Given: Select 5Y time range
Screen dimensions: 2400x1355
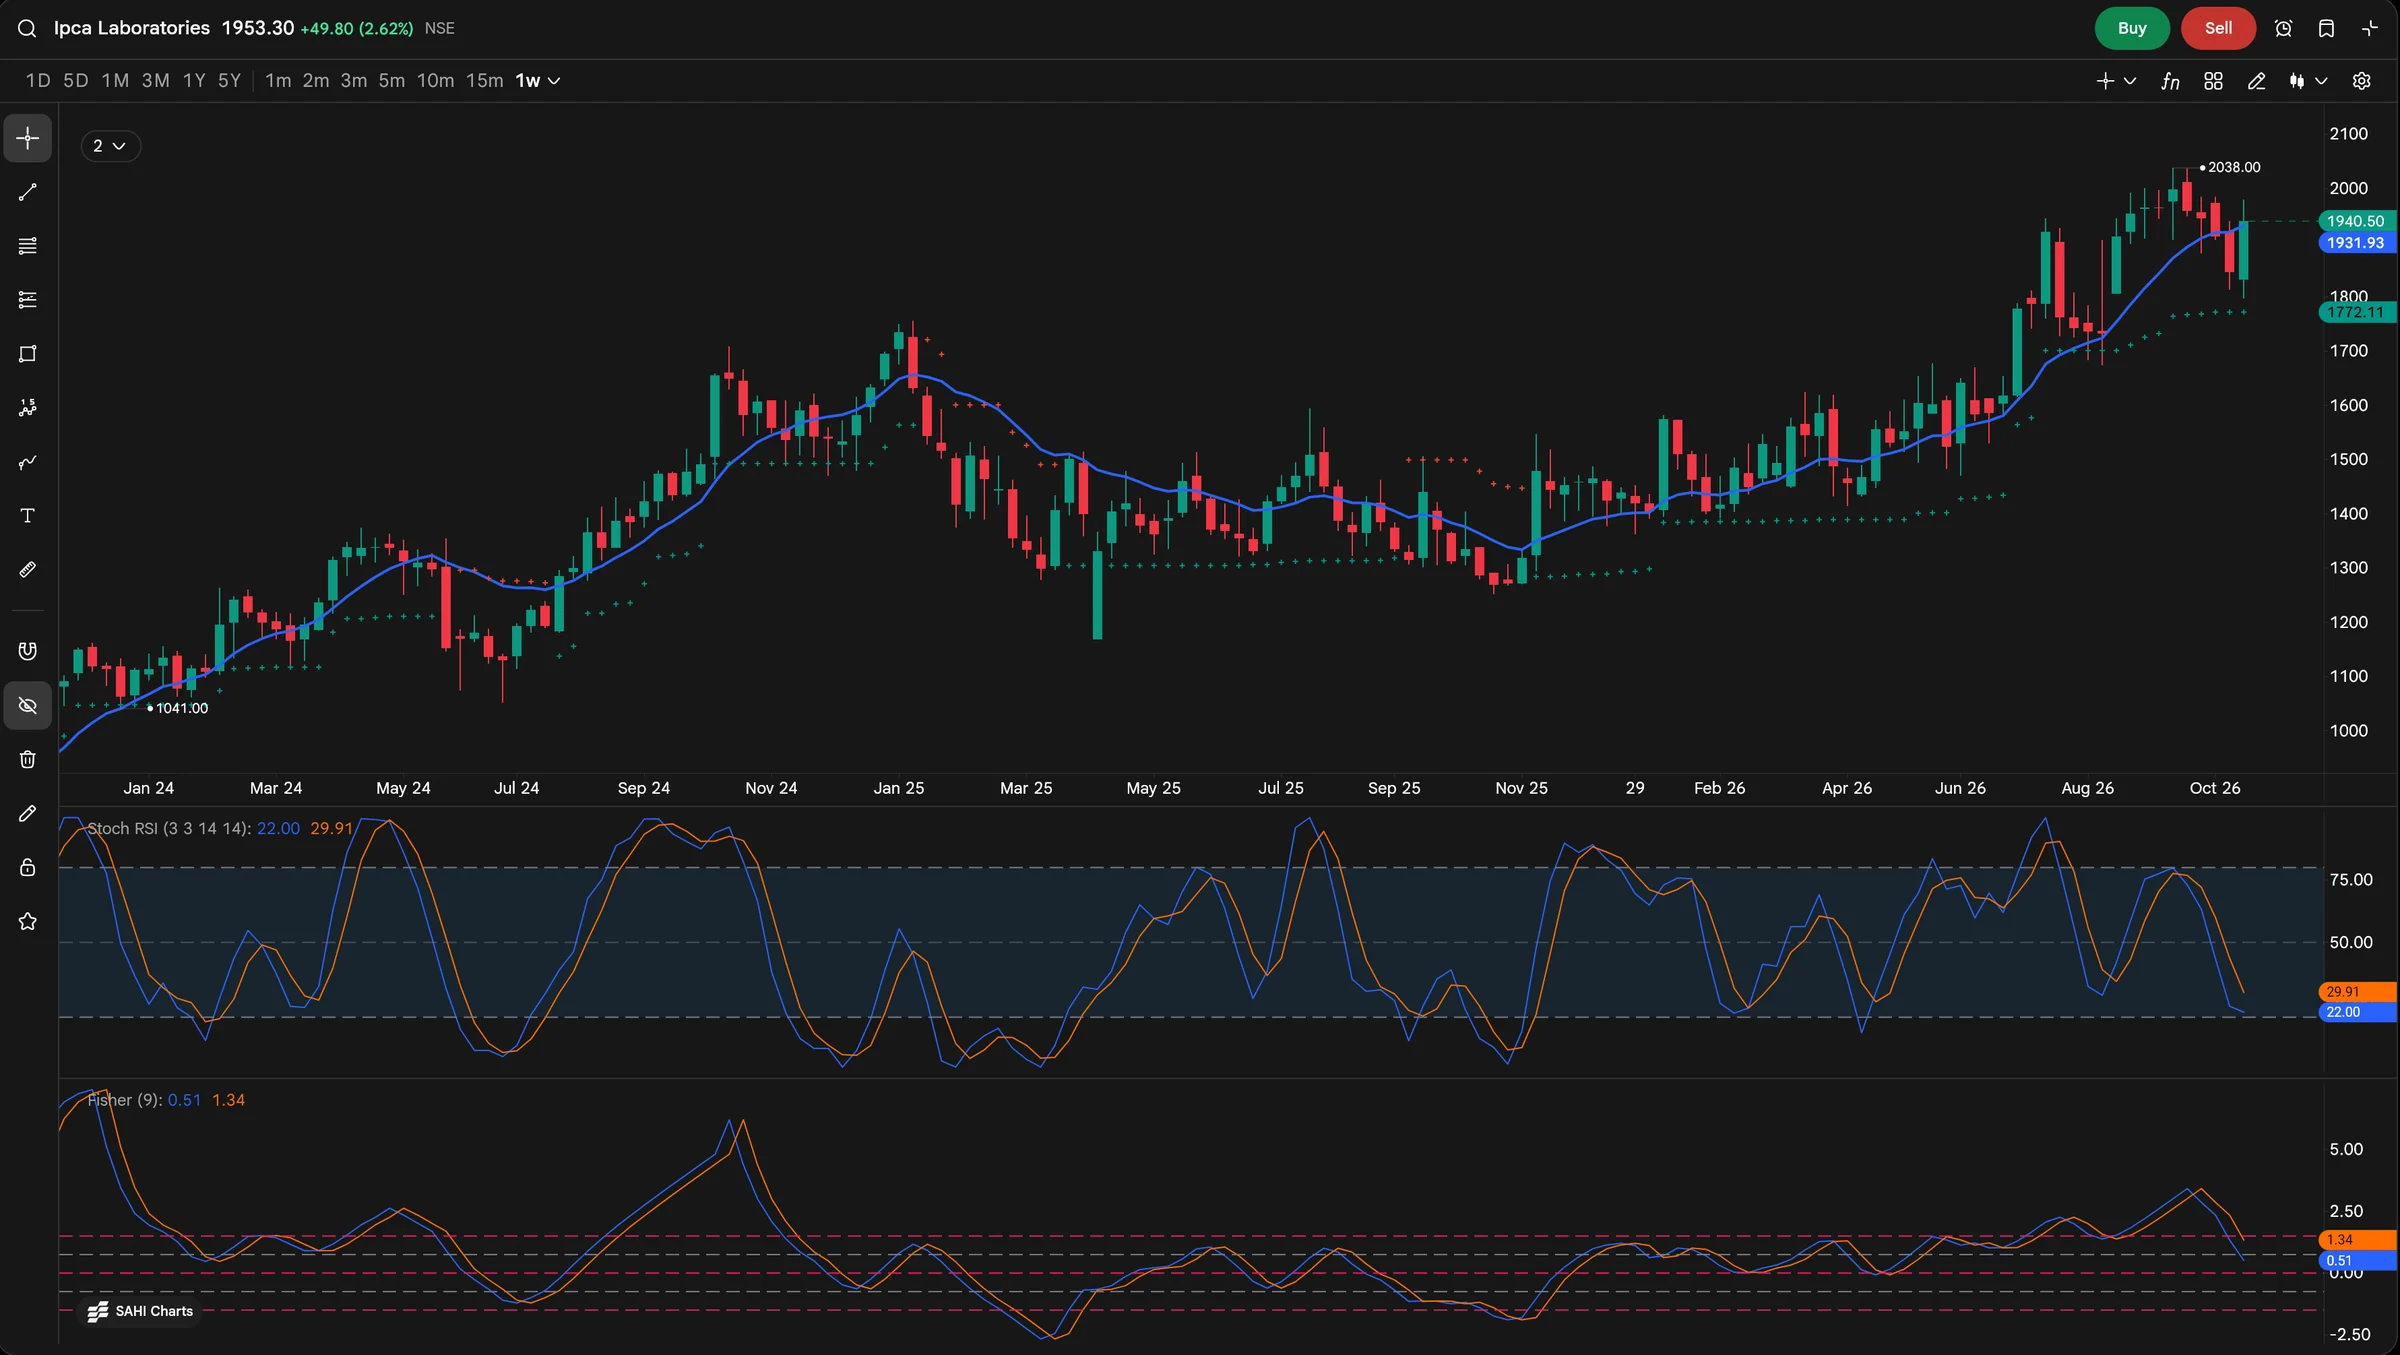Looking at the screenshot, I should tap(230, 81).
